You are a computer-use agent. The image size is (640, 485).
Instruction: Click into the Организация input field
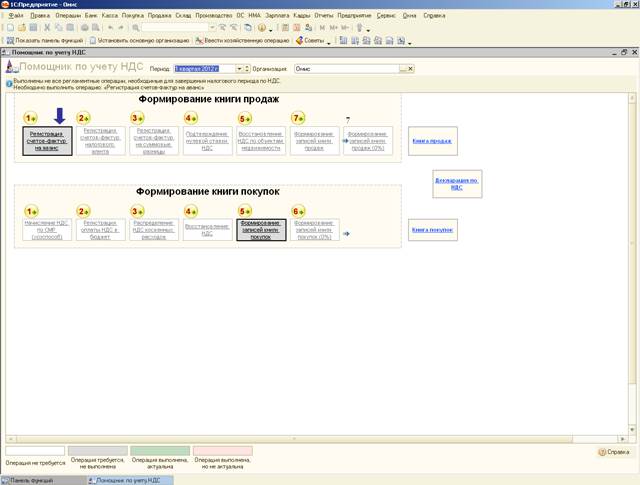click(345, 68)
